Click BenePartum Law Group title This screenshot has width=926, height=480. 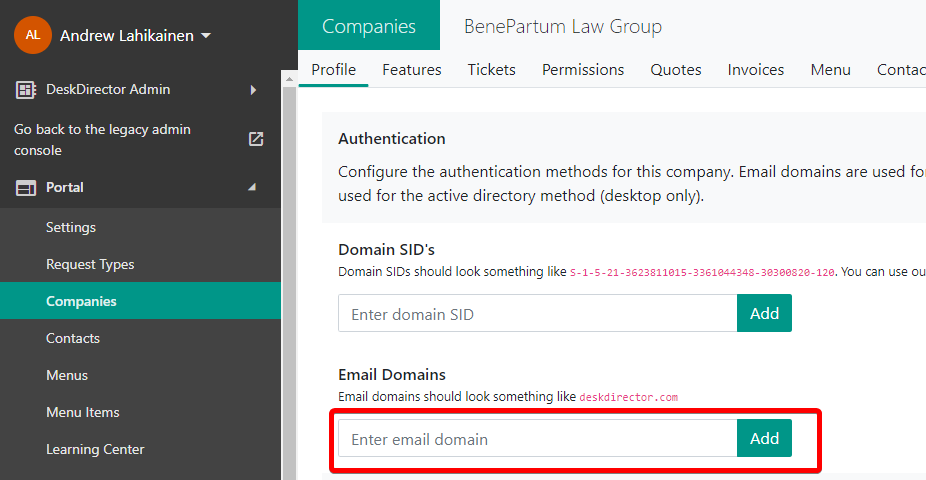click(563, 27)
